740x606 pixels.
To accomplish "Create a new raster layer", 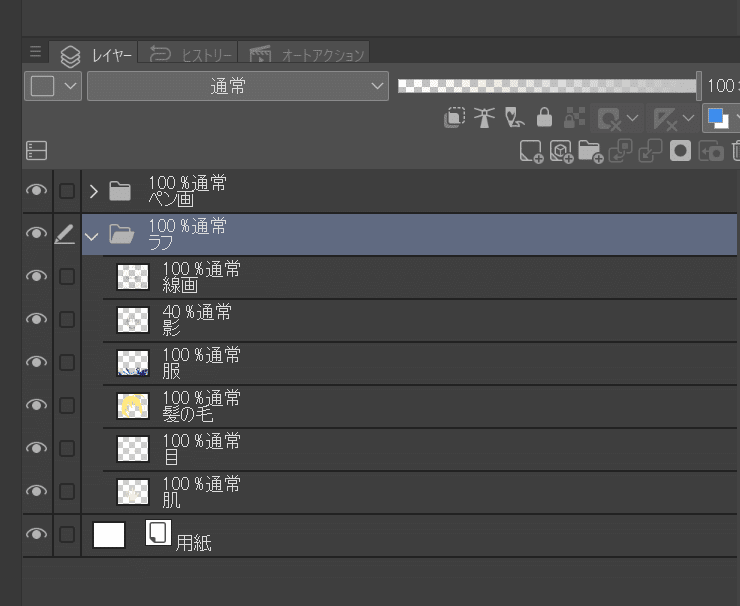I will point(531,152).
